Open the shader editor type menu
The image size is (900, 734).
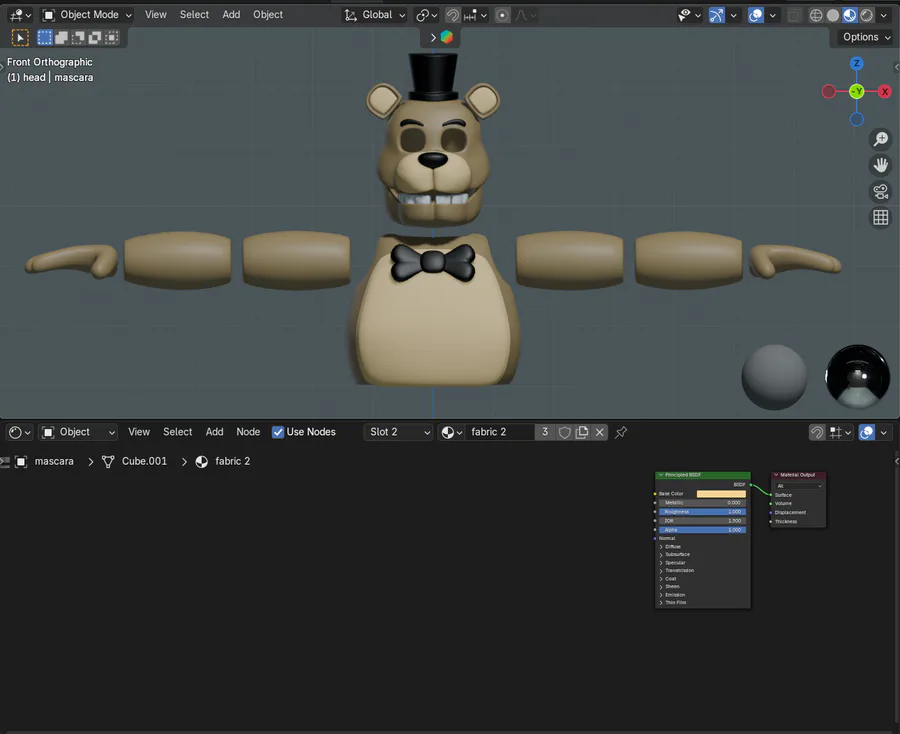coord(20,432)
